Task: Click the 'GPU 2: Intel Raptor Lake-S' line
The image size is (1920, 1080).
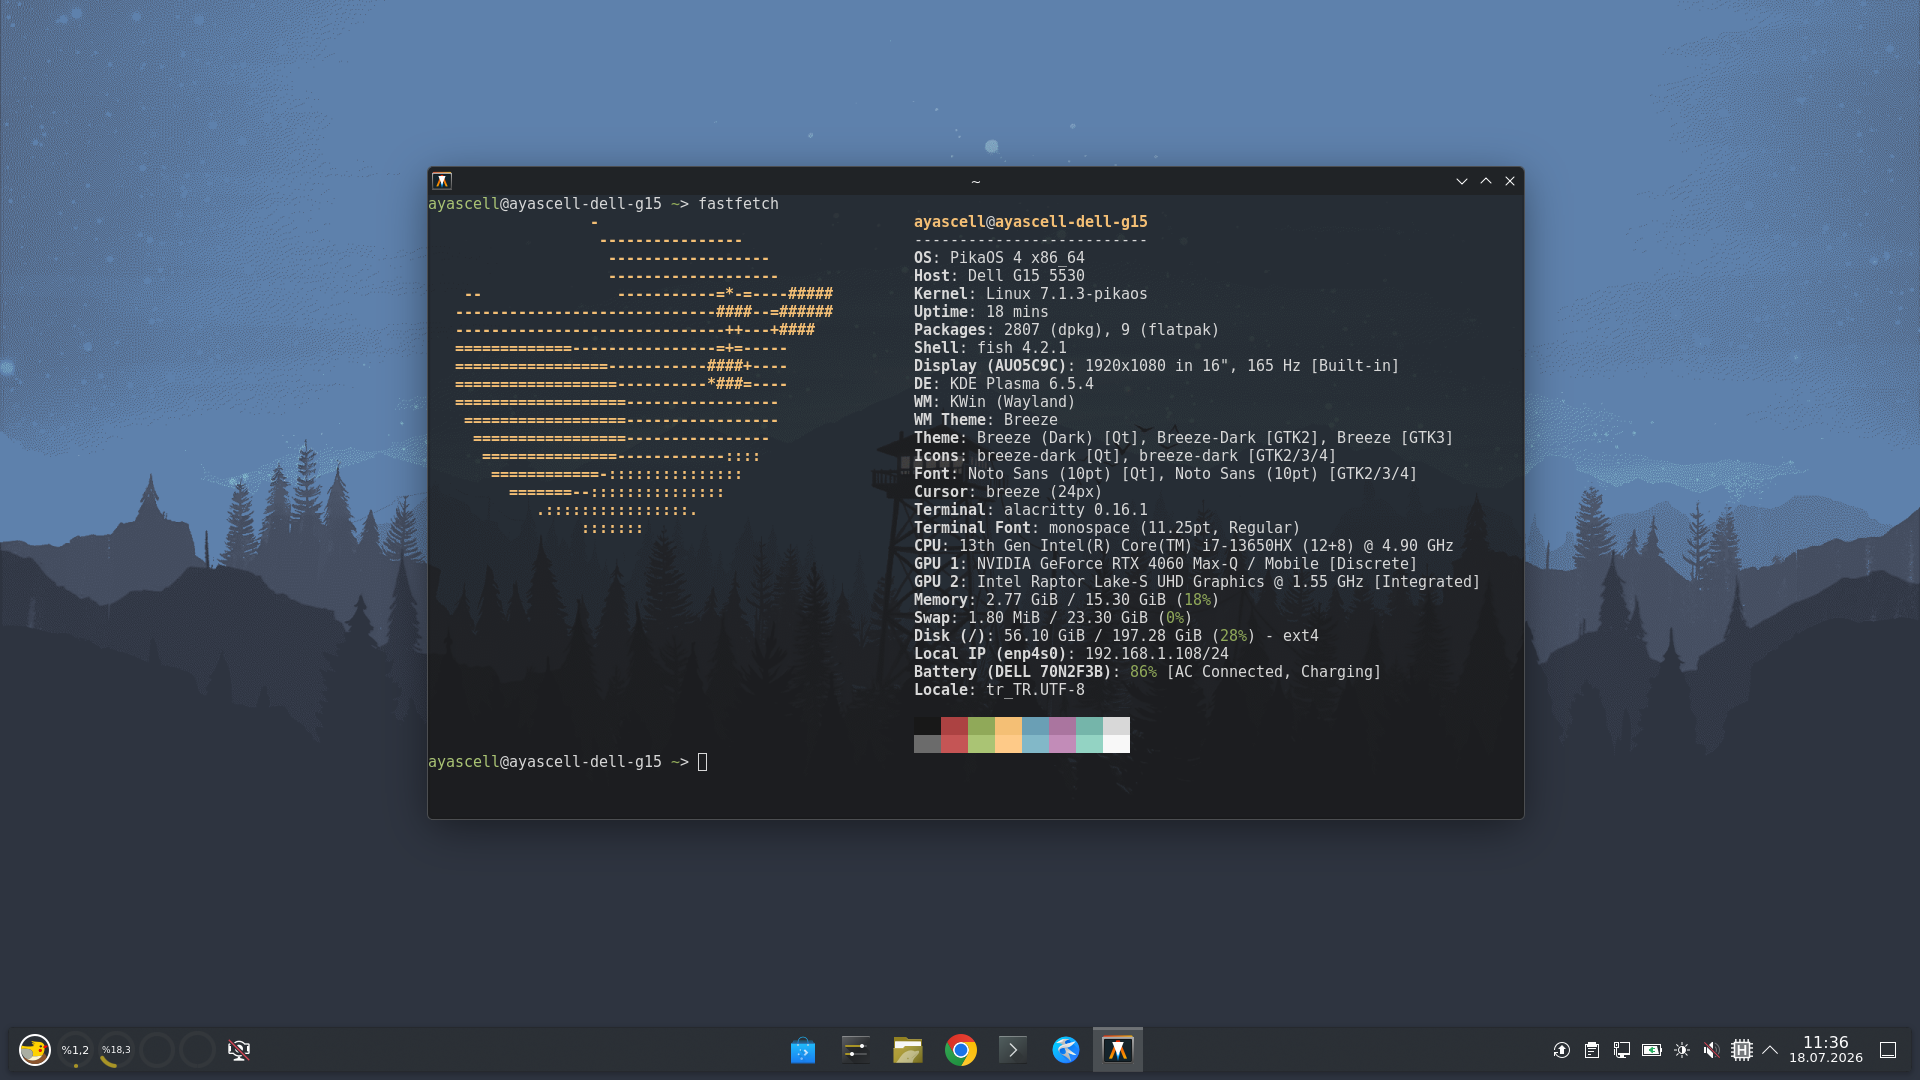Action: point(1197,582)
